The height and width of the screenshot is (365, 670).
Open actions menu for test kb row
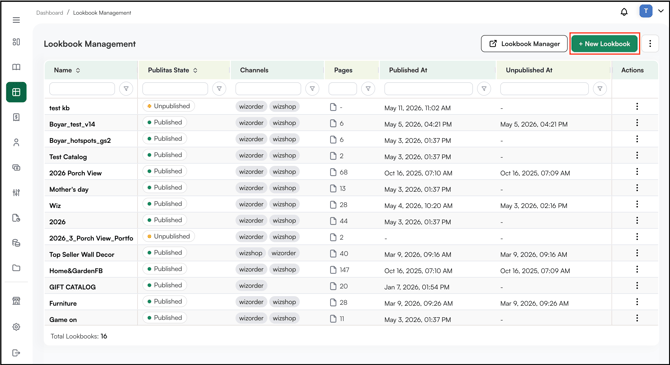point(637,106)
